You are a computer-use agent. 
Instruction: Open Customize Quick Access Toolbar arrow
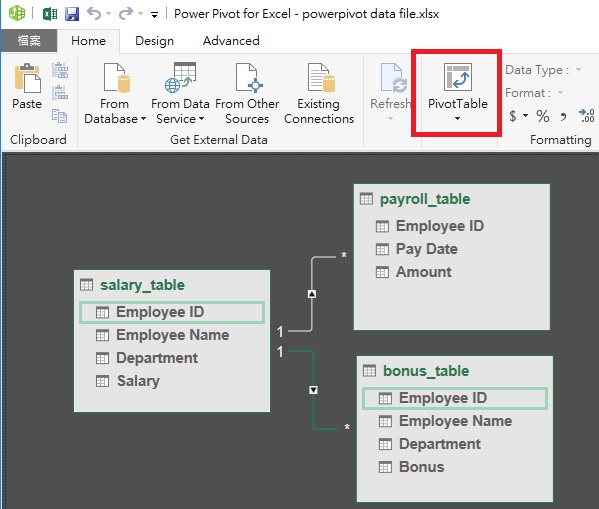[154, 15]
